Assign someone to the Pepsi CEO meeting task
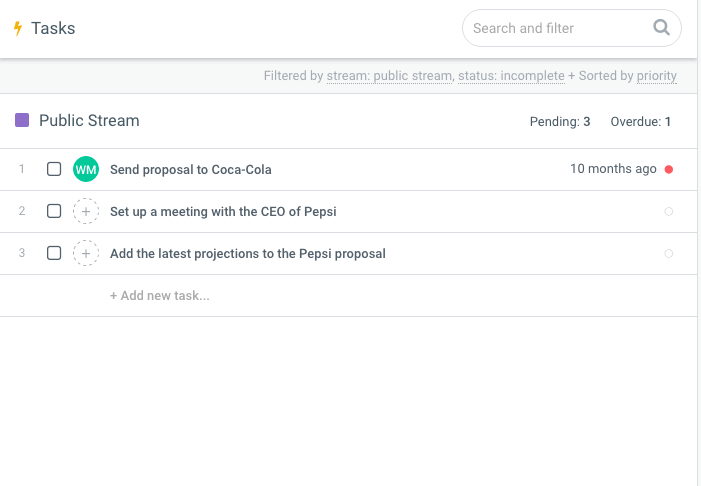 [86, 211]
